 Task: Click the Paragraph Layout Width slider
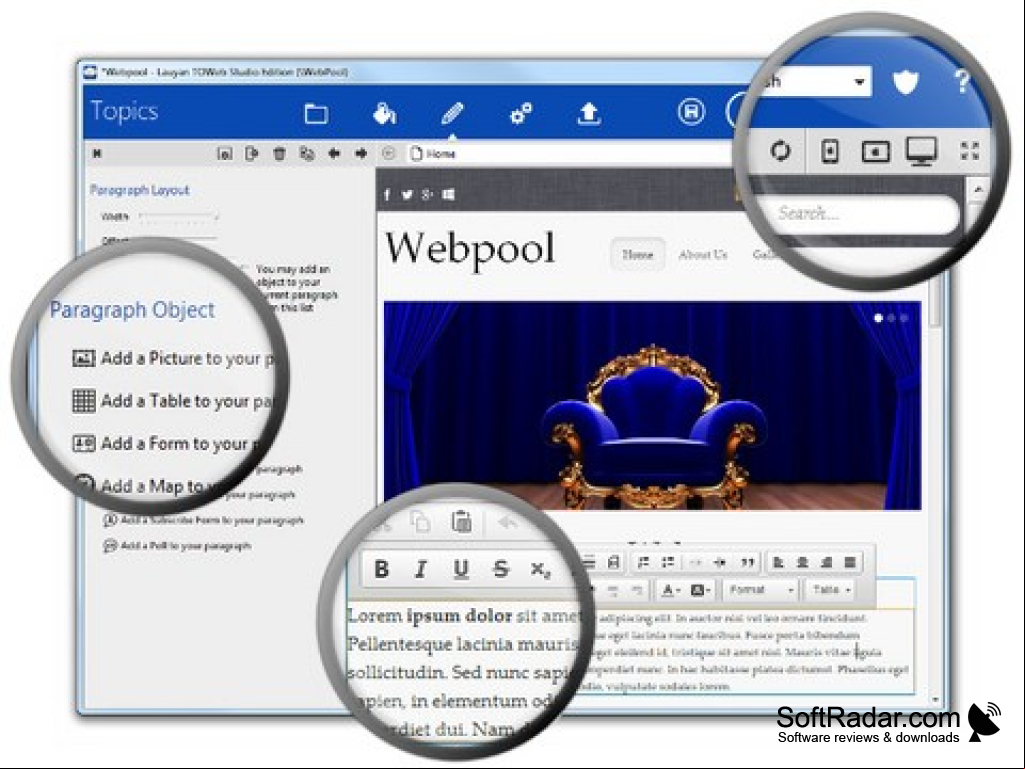coord(178,216)
